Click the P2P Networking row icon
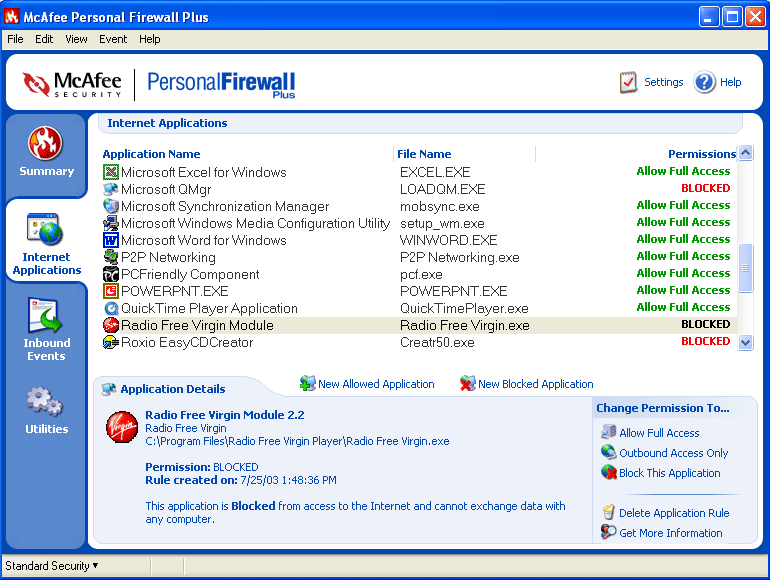 (111, 257)
